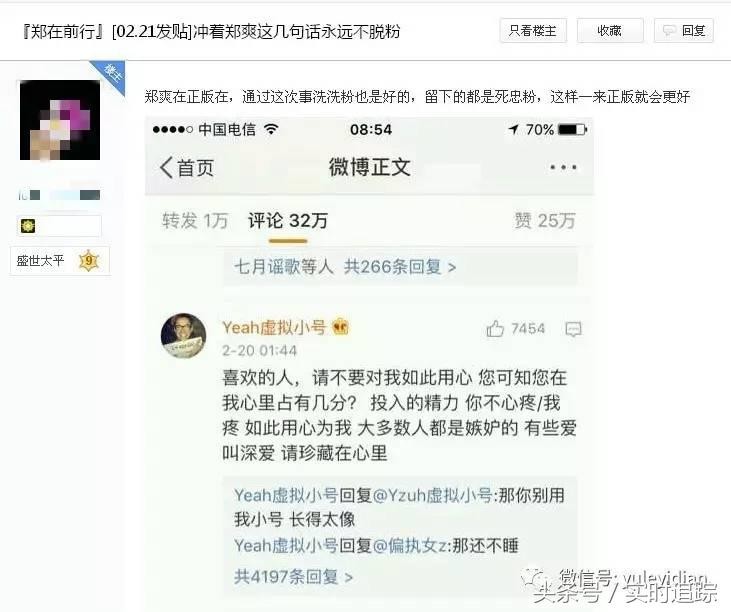
Task: Click the Yeah虚拟小号 username link
Action: pos(274,327)
